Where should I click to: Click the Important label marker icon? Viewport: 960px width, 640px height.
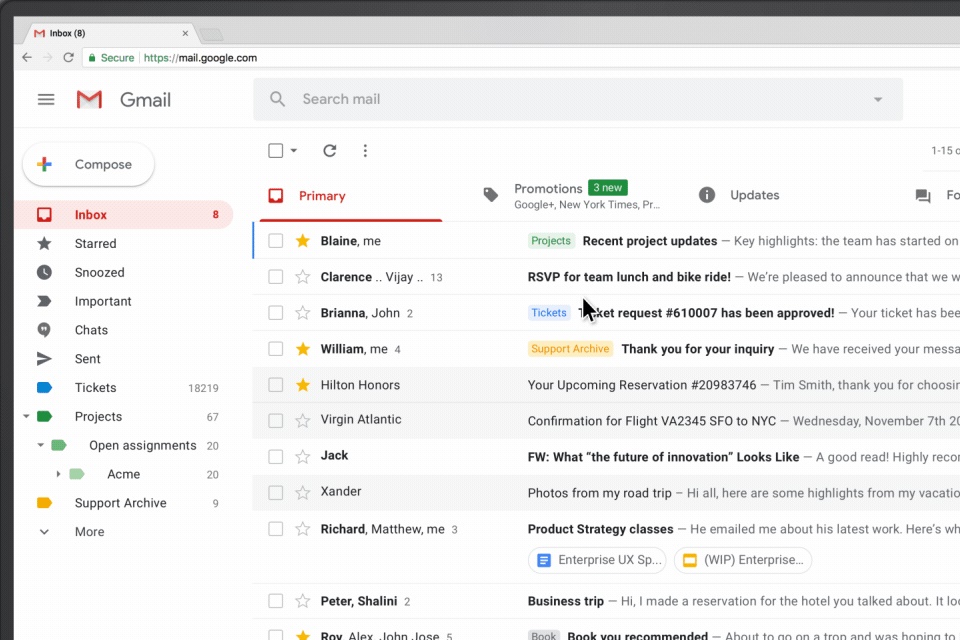point(44,301)
